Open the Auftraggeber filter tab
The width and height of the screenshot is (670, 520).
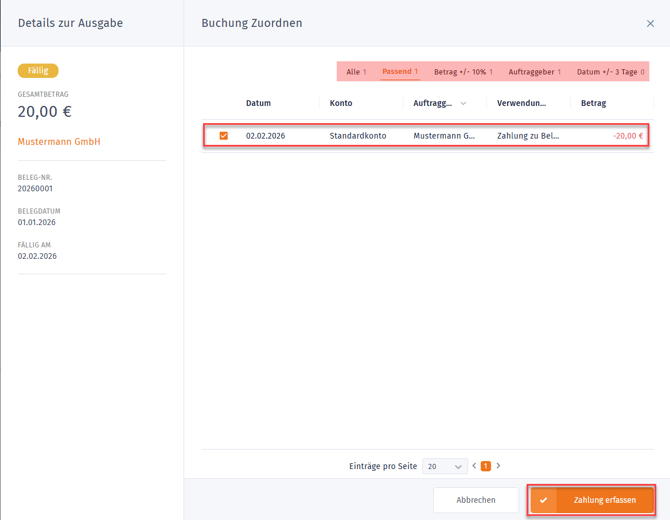(x=534, y=72)
